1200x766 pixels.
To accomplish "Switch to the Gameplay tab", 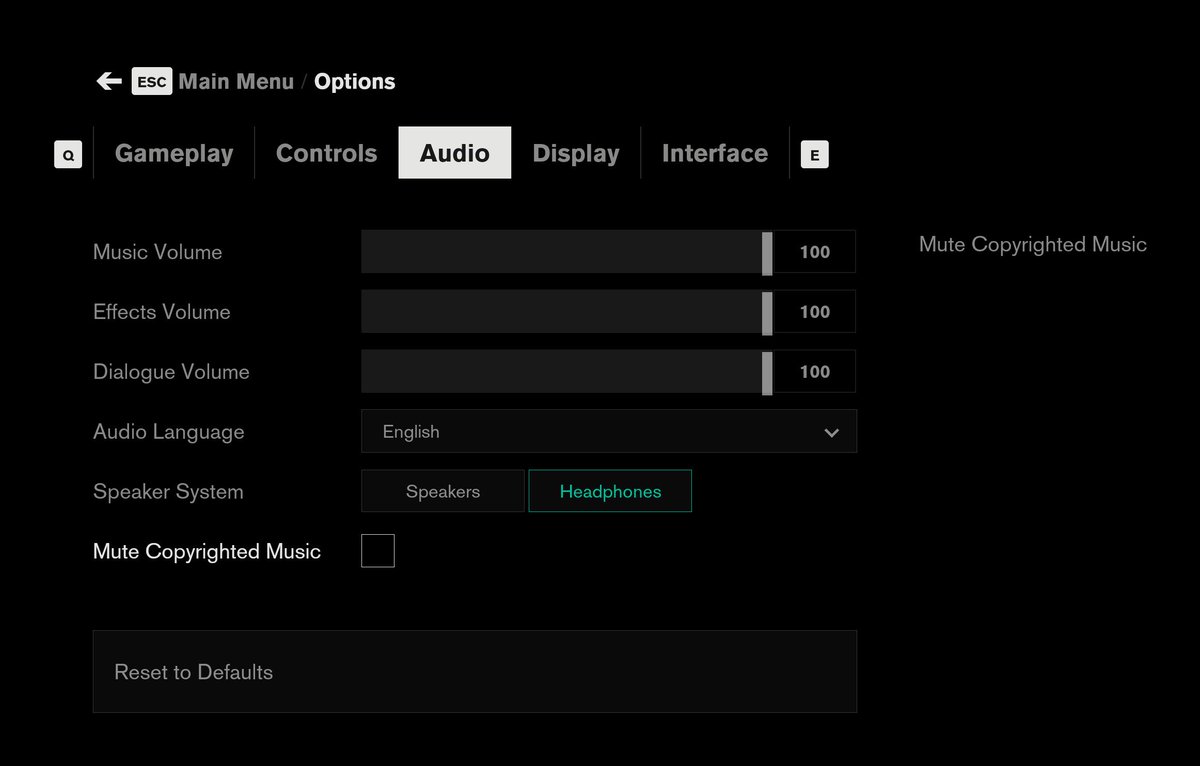I will point(174,153).
